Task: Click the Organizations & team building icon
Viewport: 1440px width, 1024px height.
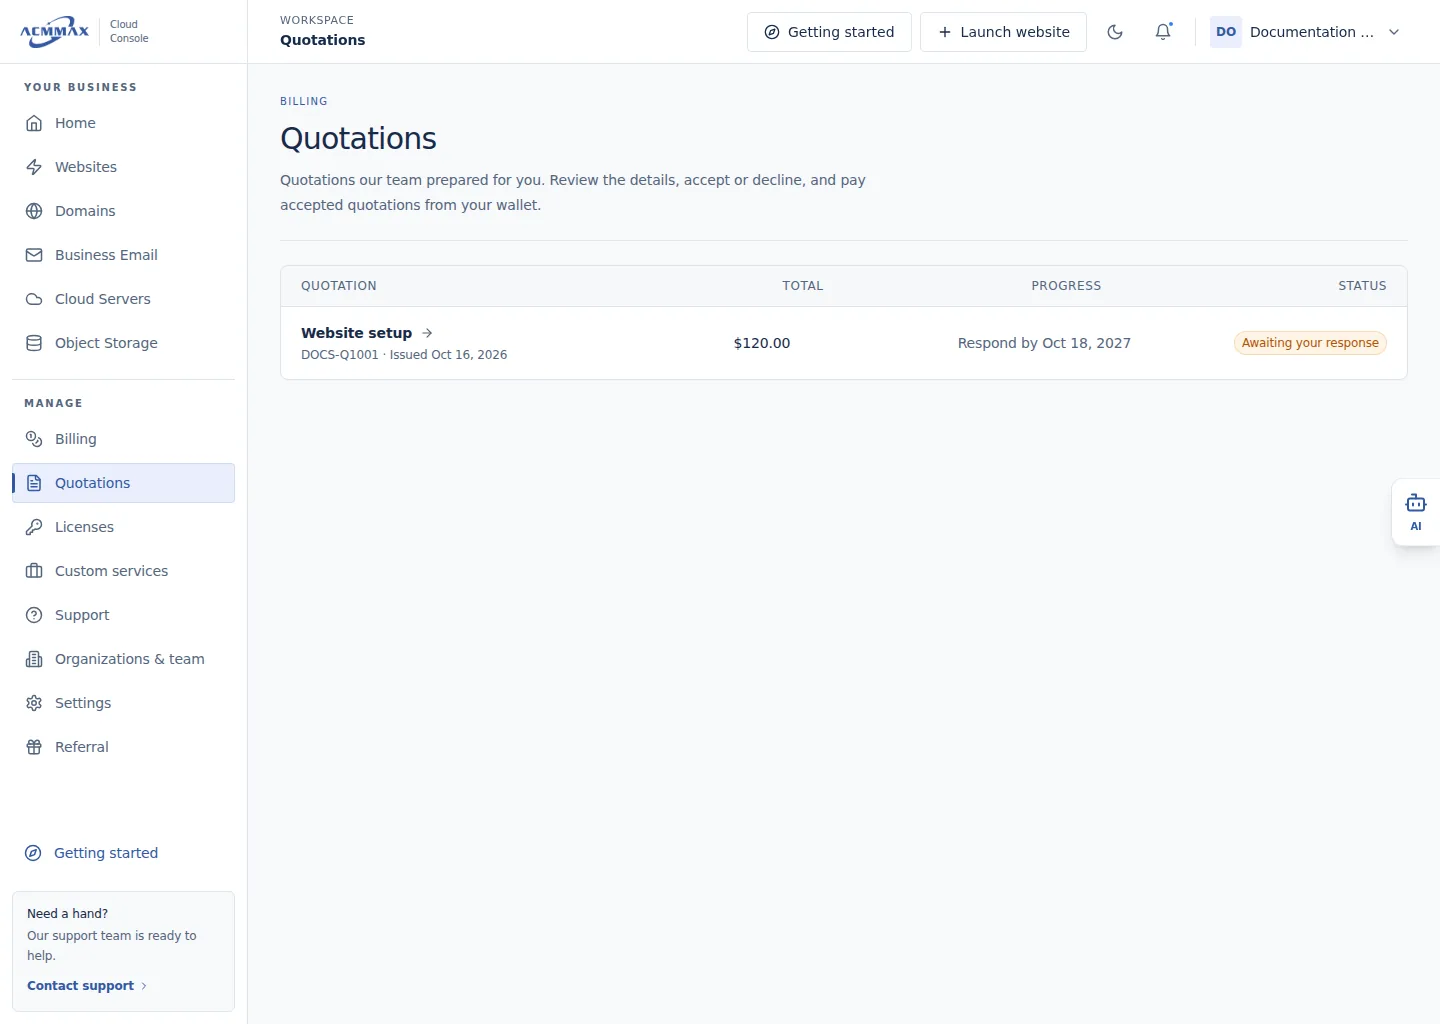Action: (x=34, y=659)
